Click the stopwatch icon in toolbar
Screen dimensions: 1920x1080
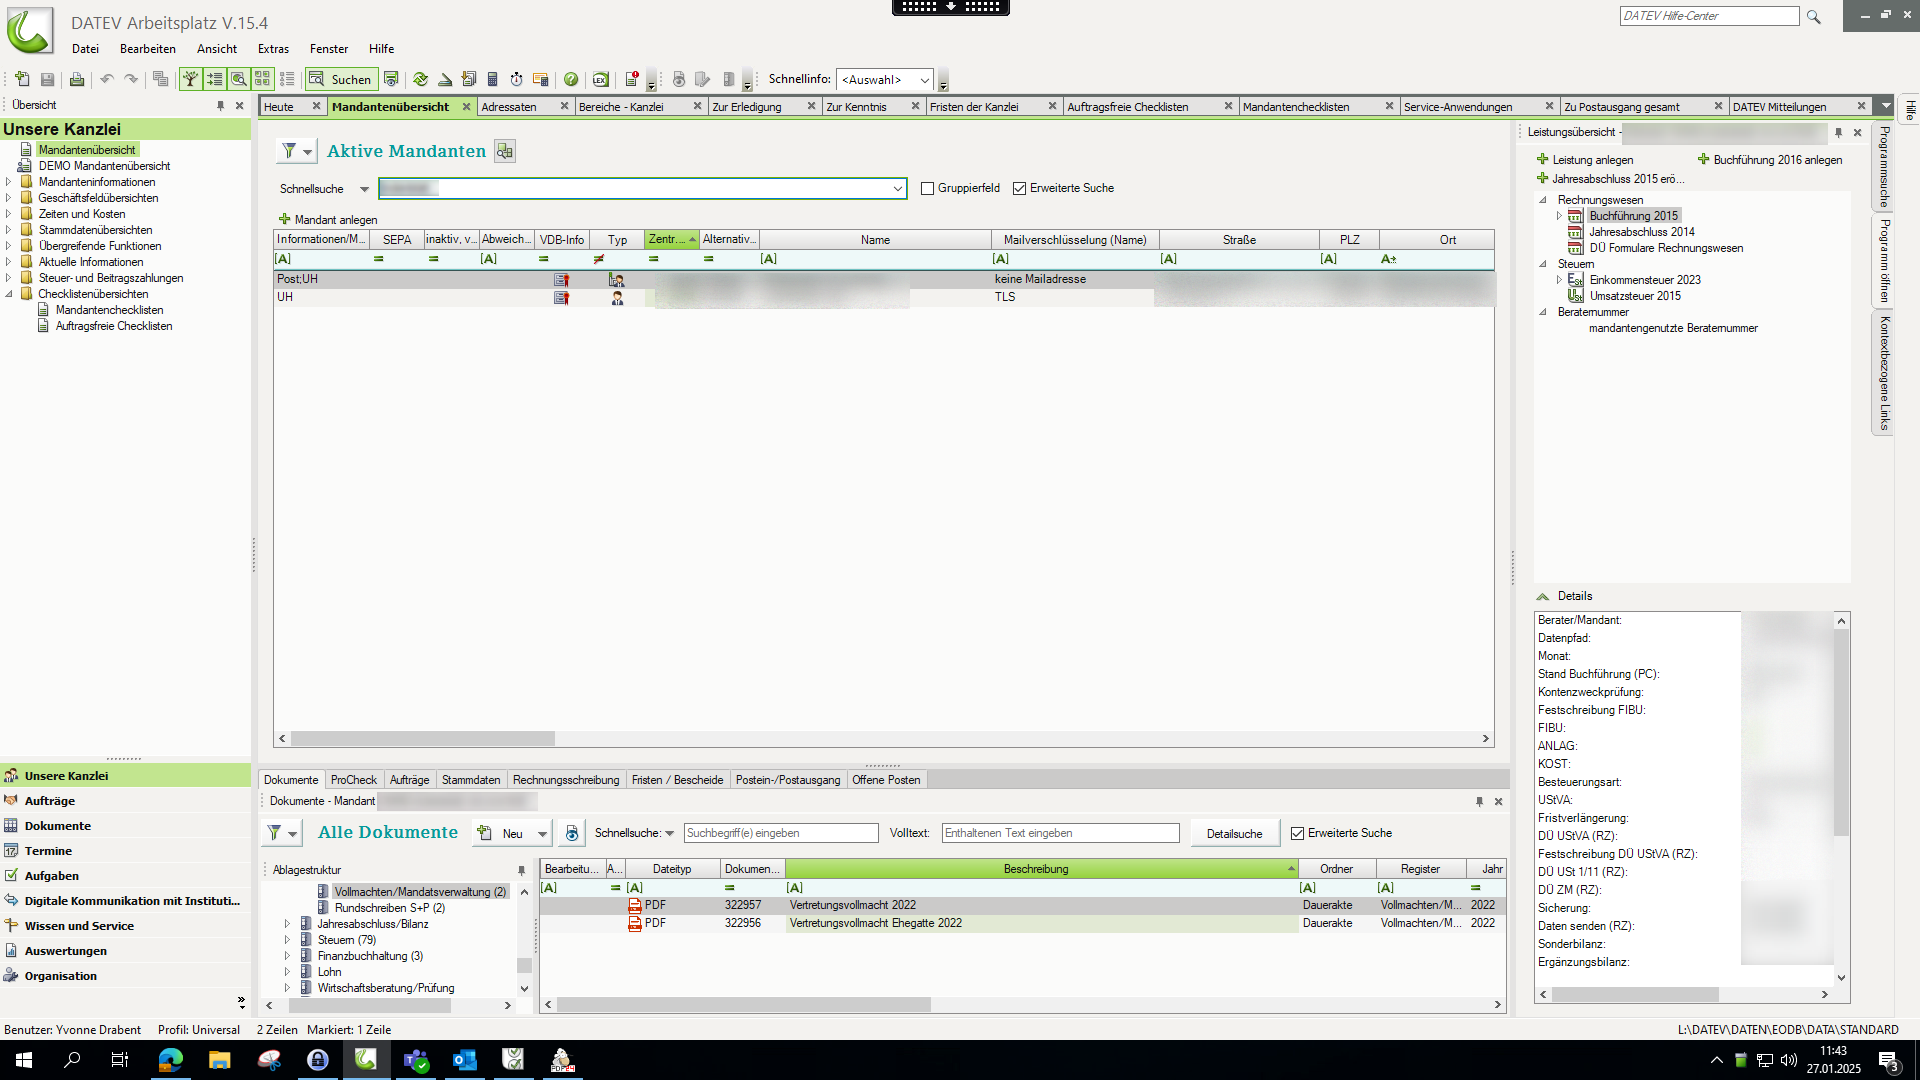[x=516, y=79]
